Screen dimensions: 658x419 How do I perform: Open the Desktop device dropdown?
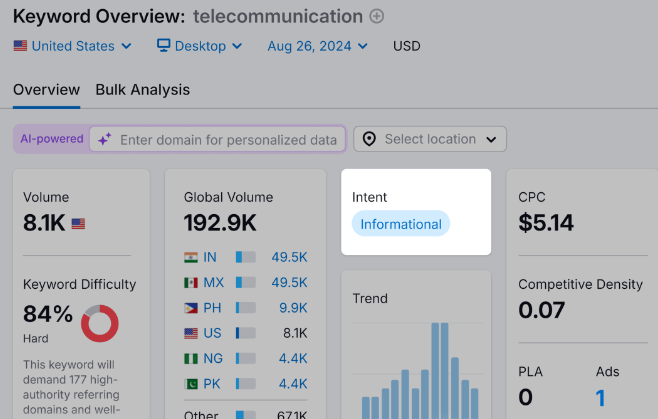200,46
